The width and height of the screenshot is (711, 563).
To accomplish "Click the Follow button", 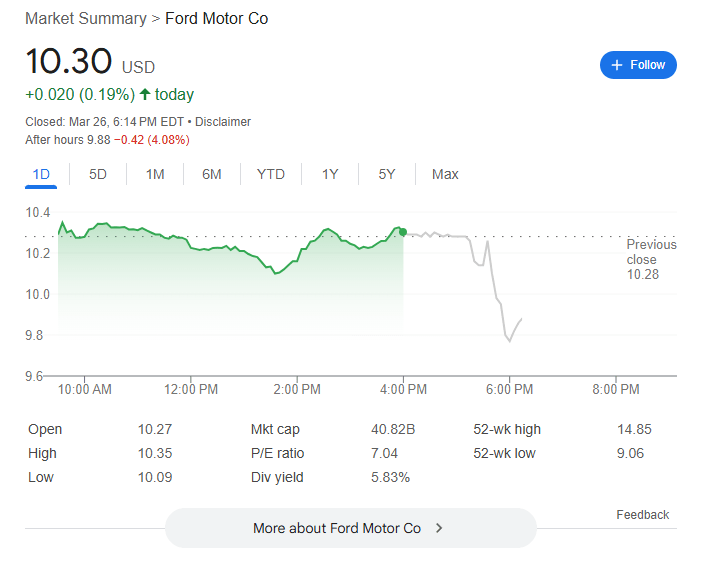I will 638,65.
